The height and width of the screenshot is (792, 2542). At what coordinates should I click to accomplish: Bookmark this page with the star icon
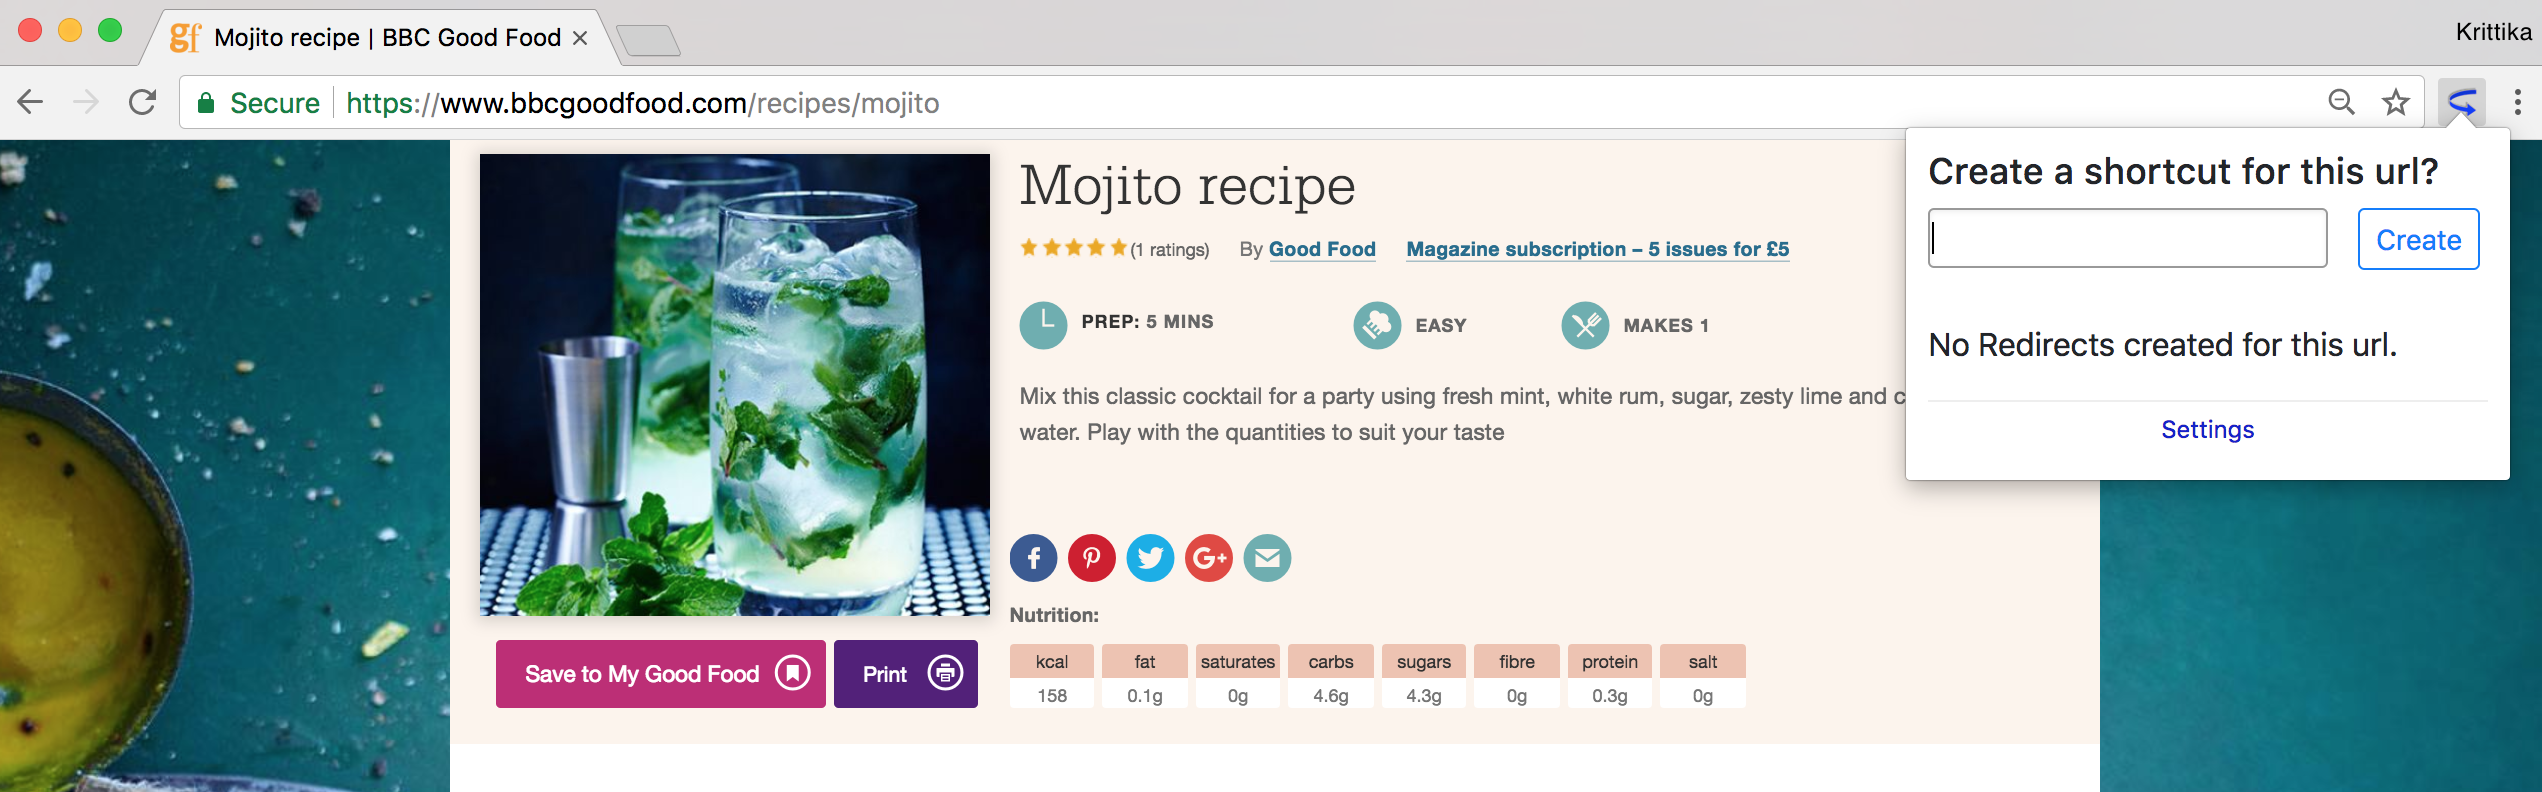click(x=2395, y=103)
